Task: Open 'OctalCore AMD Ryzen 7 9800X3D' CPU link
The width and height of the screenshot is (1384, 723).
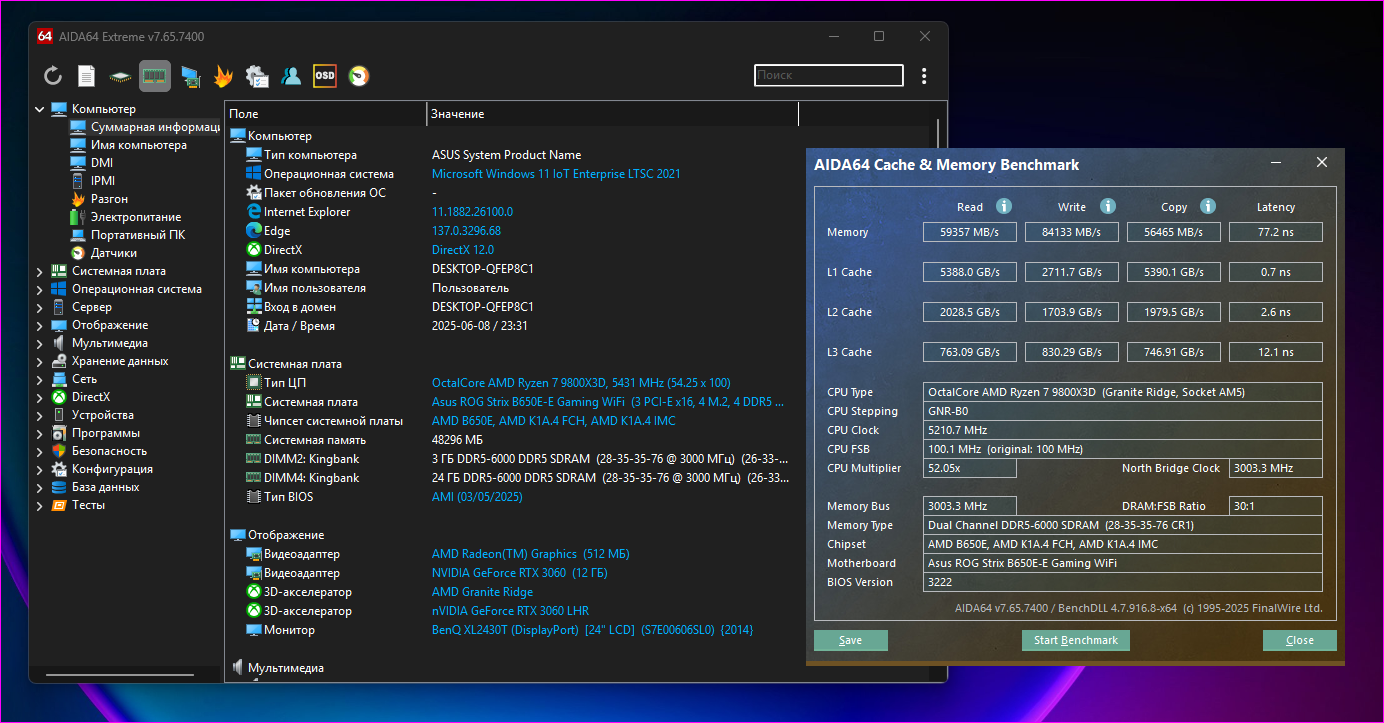Action: 581,383
